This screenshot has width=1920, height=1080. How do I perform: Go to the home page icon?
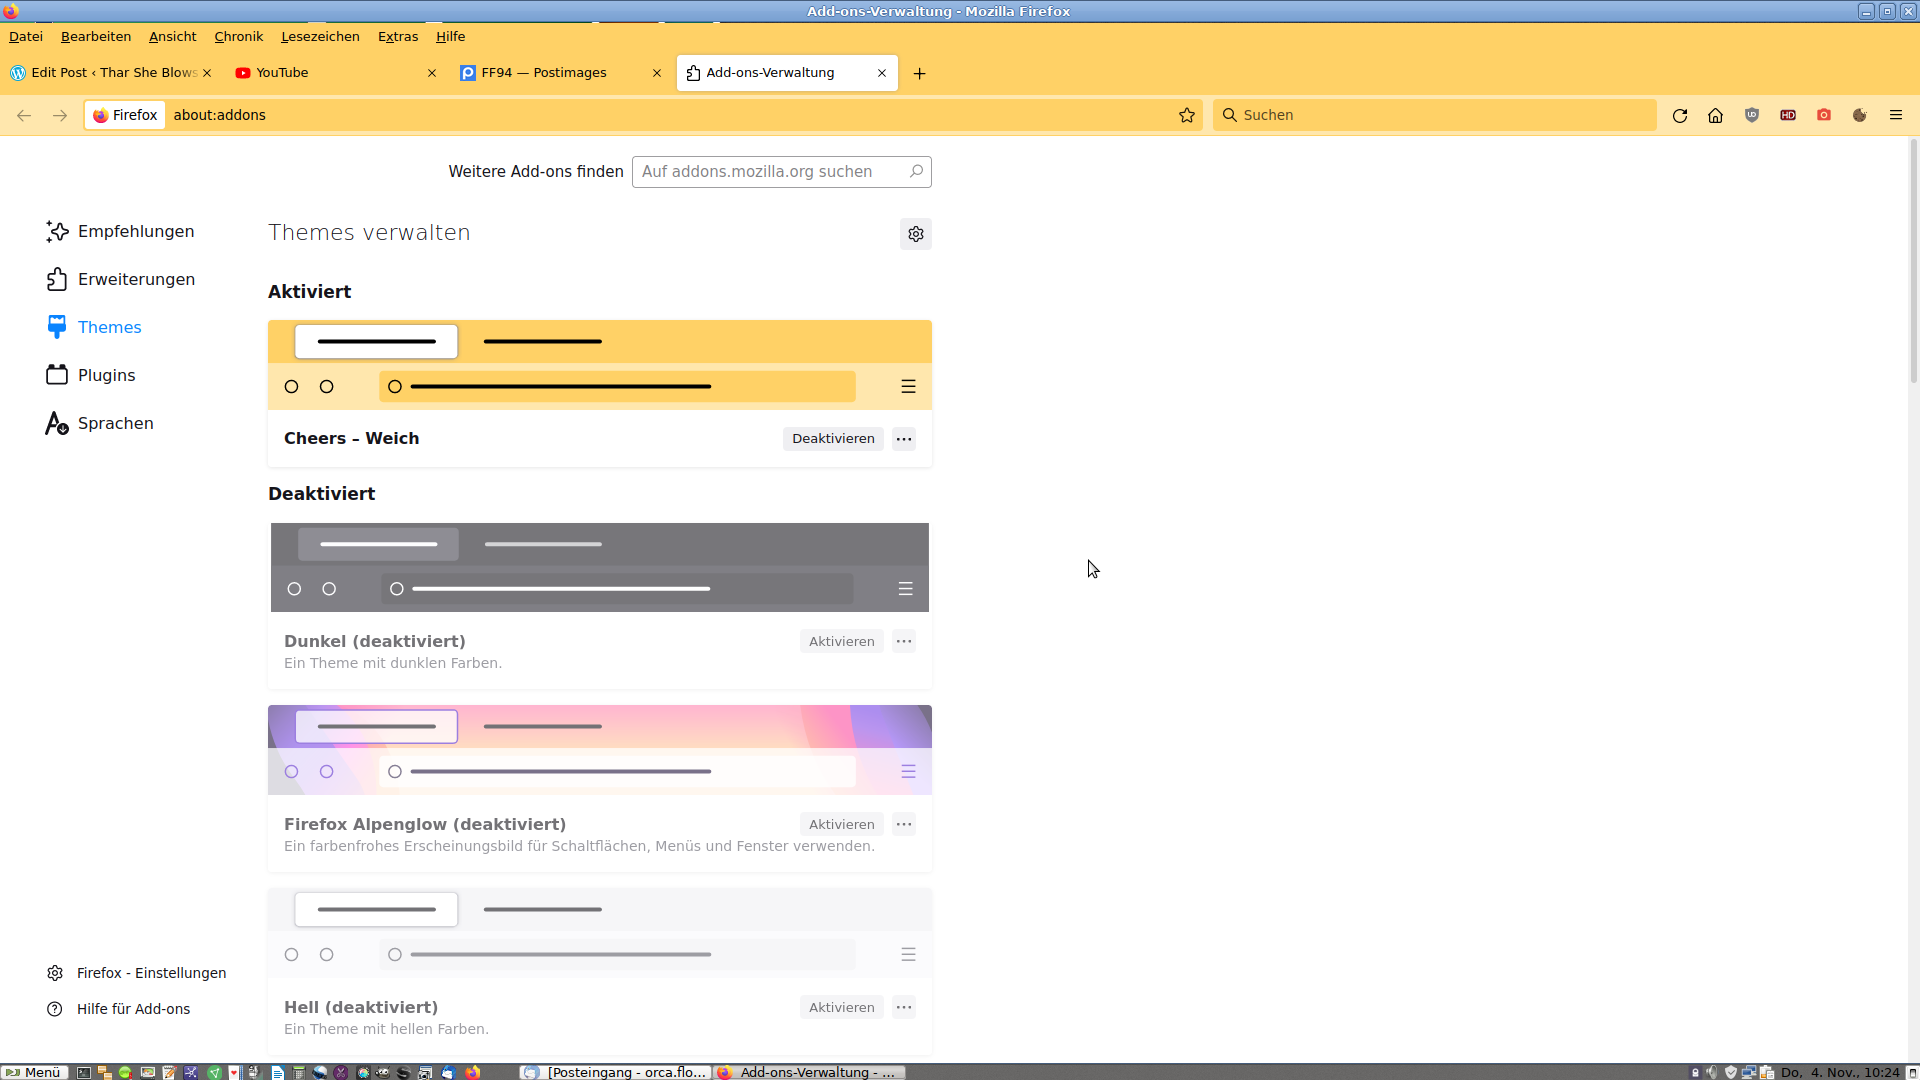coord(1716,115)
